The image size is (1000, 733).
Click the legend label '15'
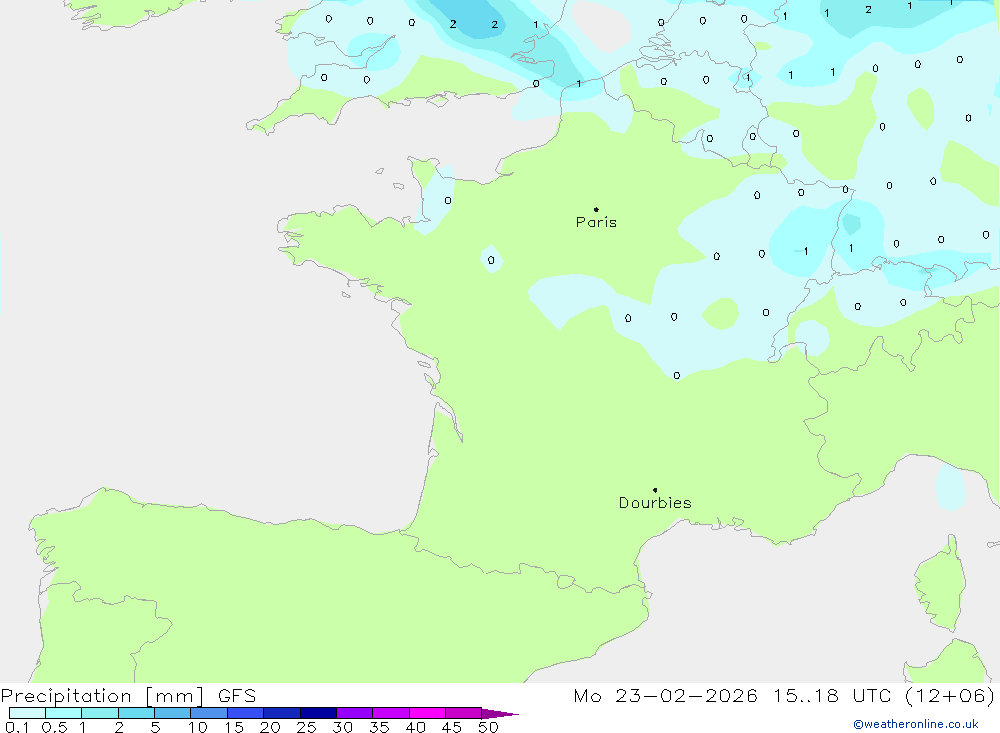click(x=234, y=727)
